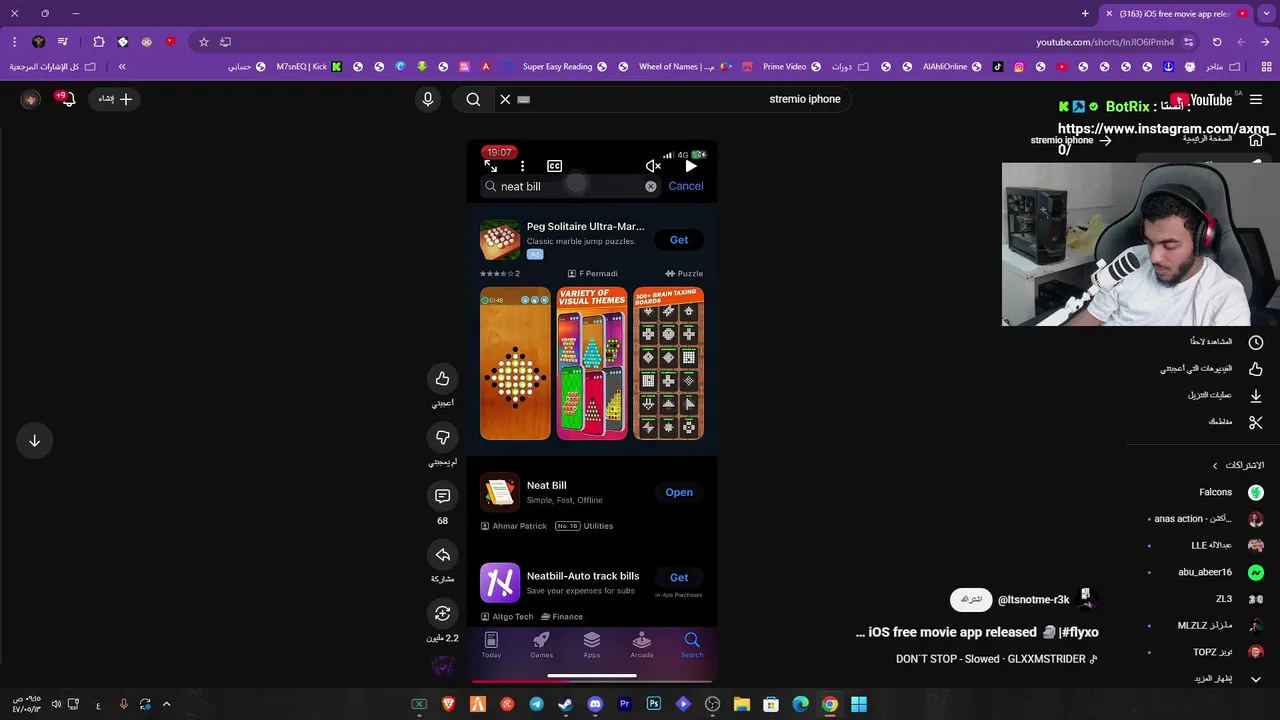Open the remix icon above 2.2 million

(x=442, y=613)
